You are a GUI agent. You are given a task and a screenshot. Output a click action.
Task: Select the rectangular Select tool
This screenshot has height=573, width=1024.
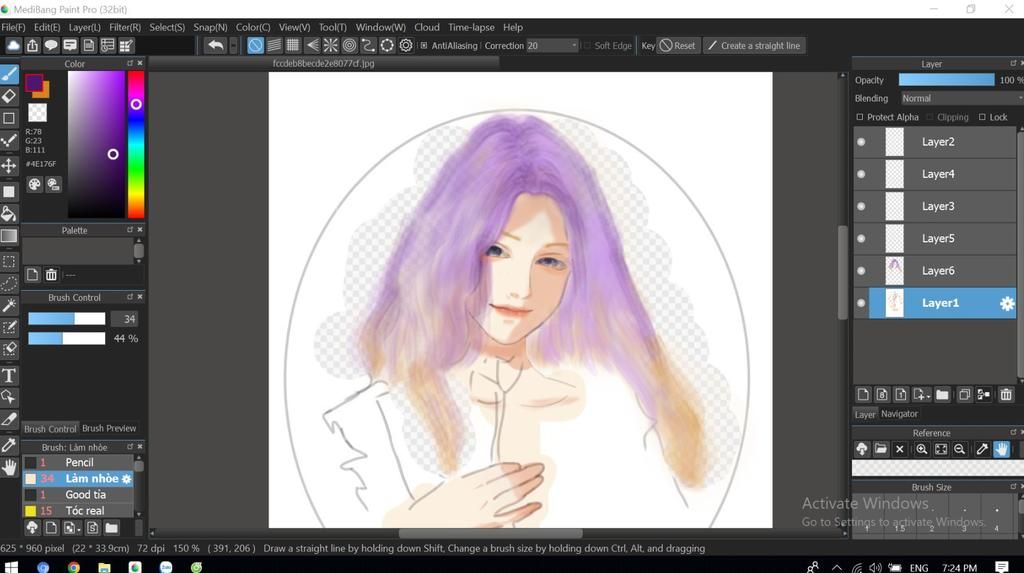click(9, 262)
